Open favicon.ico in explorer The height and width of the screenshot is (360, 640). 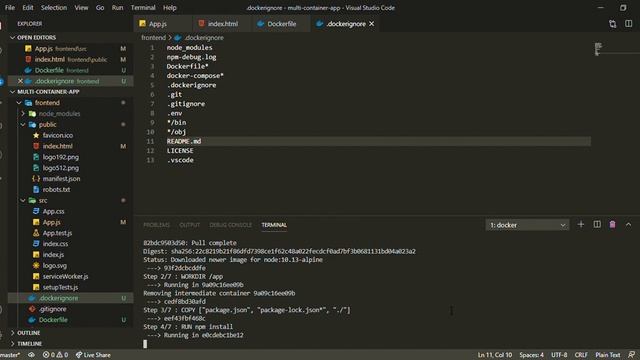(x=58, y=135)
